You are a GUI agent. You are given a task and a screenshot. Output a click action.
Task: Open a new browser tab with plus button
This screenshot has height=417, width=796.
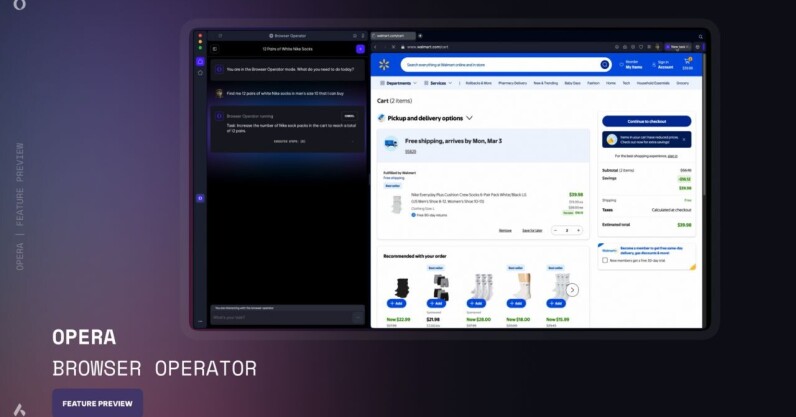click(x=420, y=36)
